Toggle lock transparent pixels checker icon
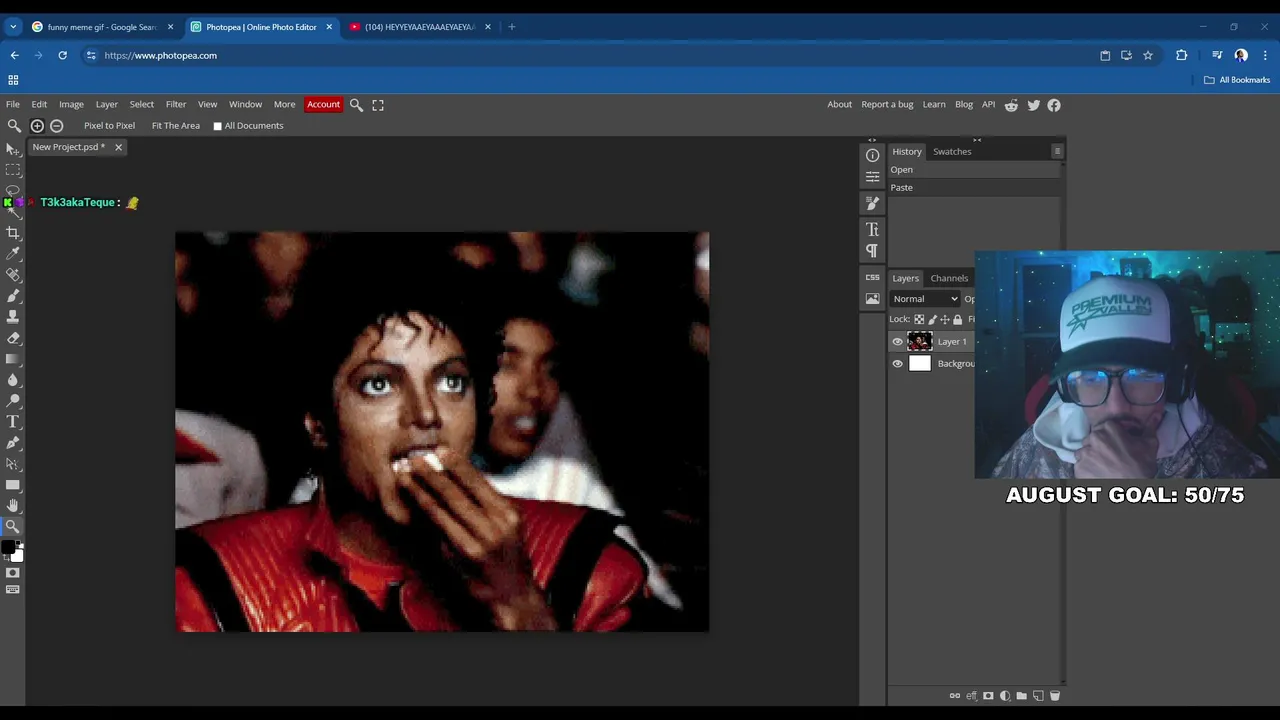Image resolution: width=1280 pixels, height=720 pixels. 919,320
